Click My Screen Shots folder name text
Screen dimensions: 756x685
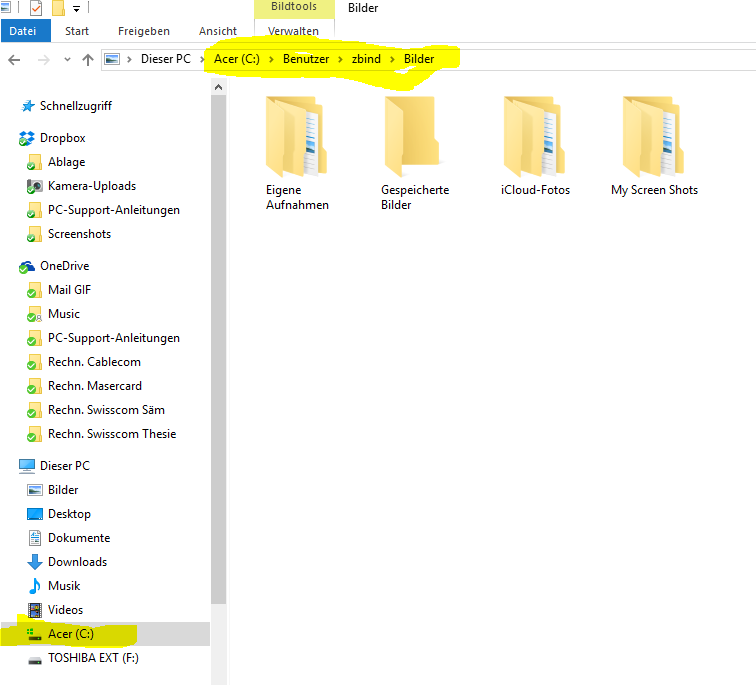click(x=654, y=190)
